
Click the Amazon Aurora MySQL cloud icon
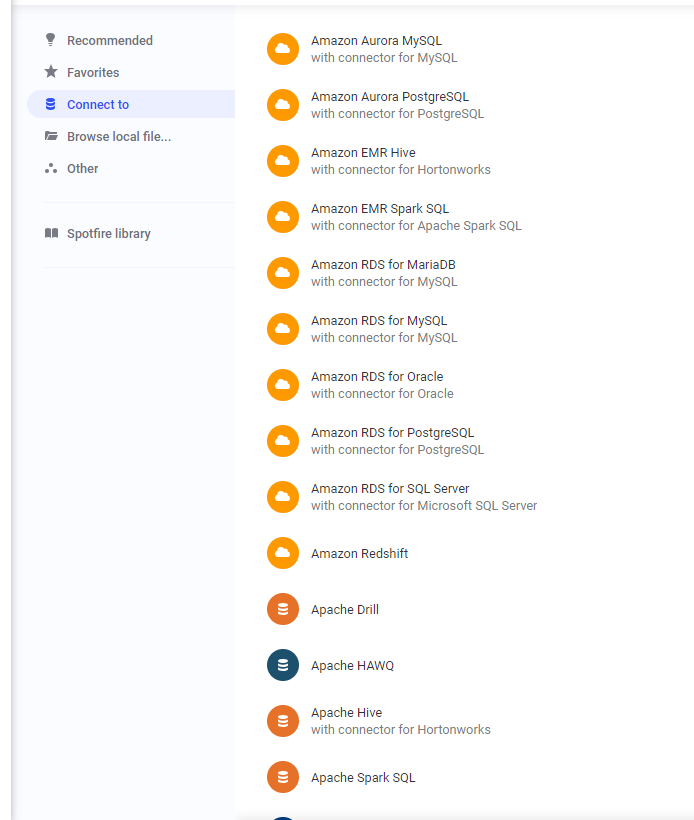[x=283, y=49]
